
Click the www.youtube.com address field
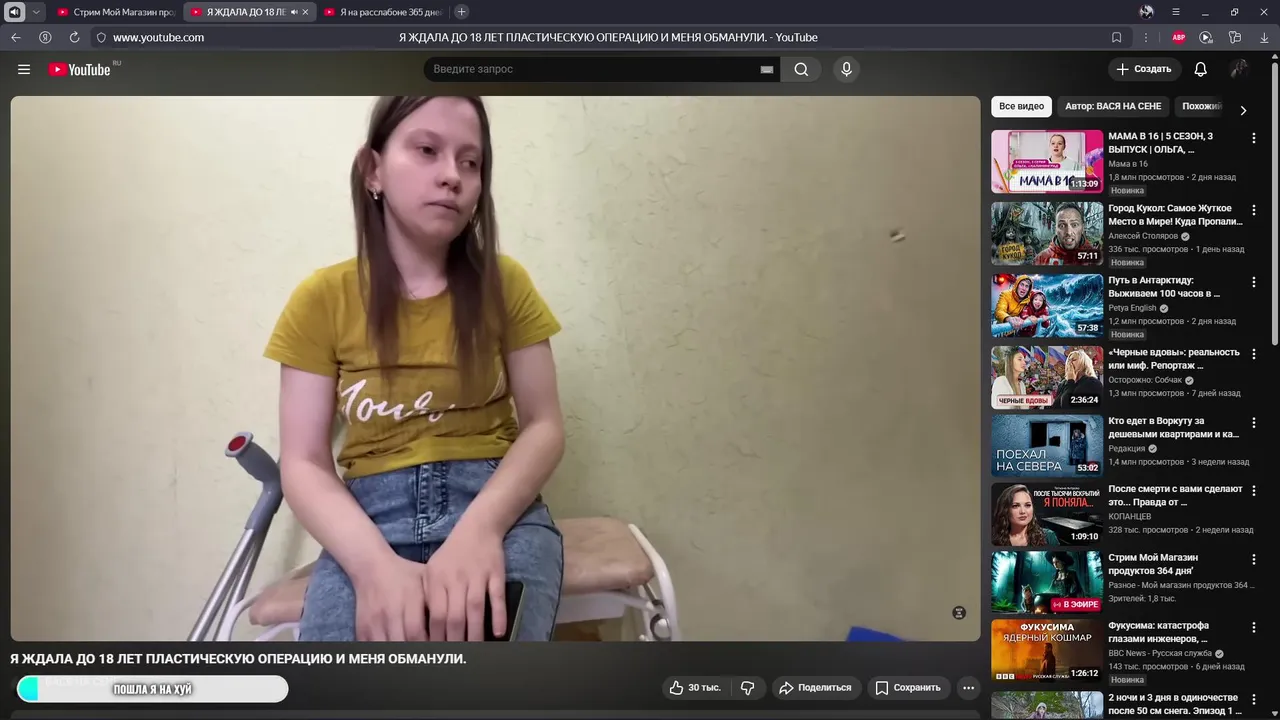(x=158, y=37)
